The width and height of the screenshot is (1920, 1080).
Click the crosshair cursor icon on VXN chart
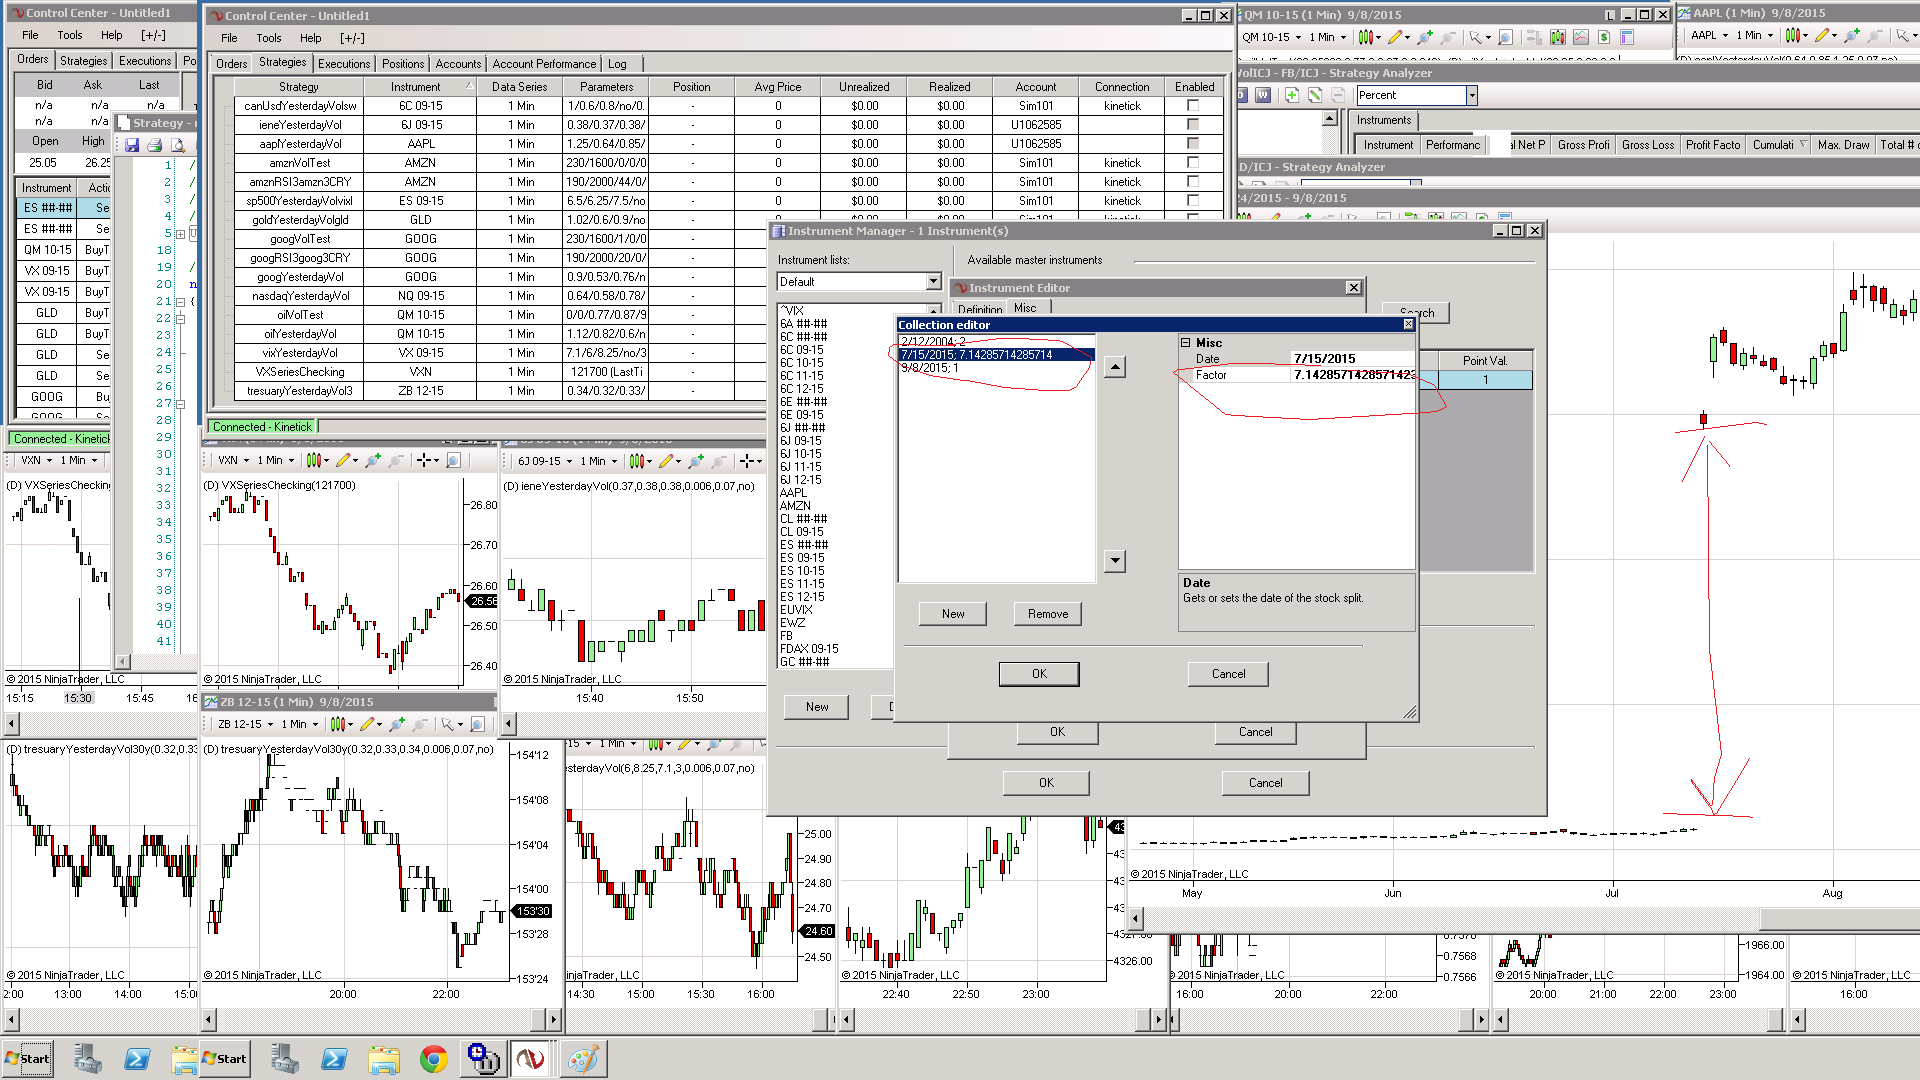pos(424,460)
